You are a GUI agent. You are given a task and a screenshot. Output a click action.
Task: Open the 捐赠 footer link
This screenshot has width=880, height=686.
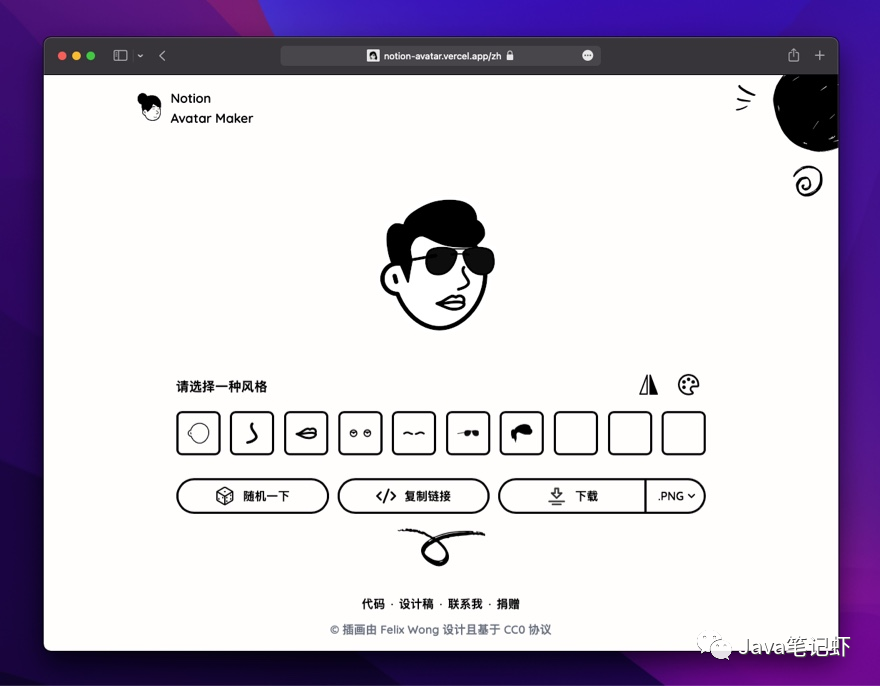pyautogui.click(x=508, y=604)
